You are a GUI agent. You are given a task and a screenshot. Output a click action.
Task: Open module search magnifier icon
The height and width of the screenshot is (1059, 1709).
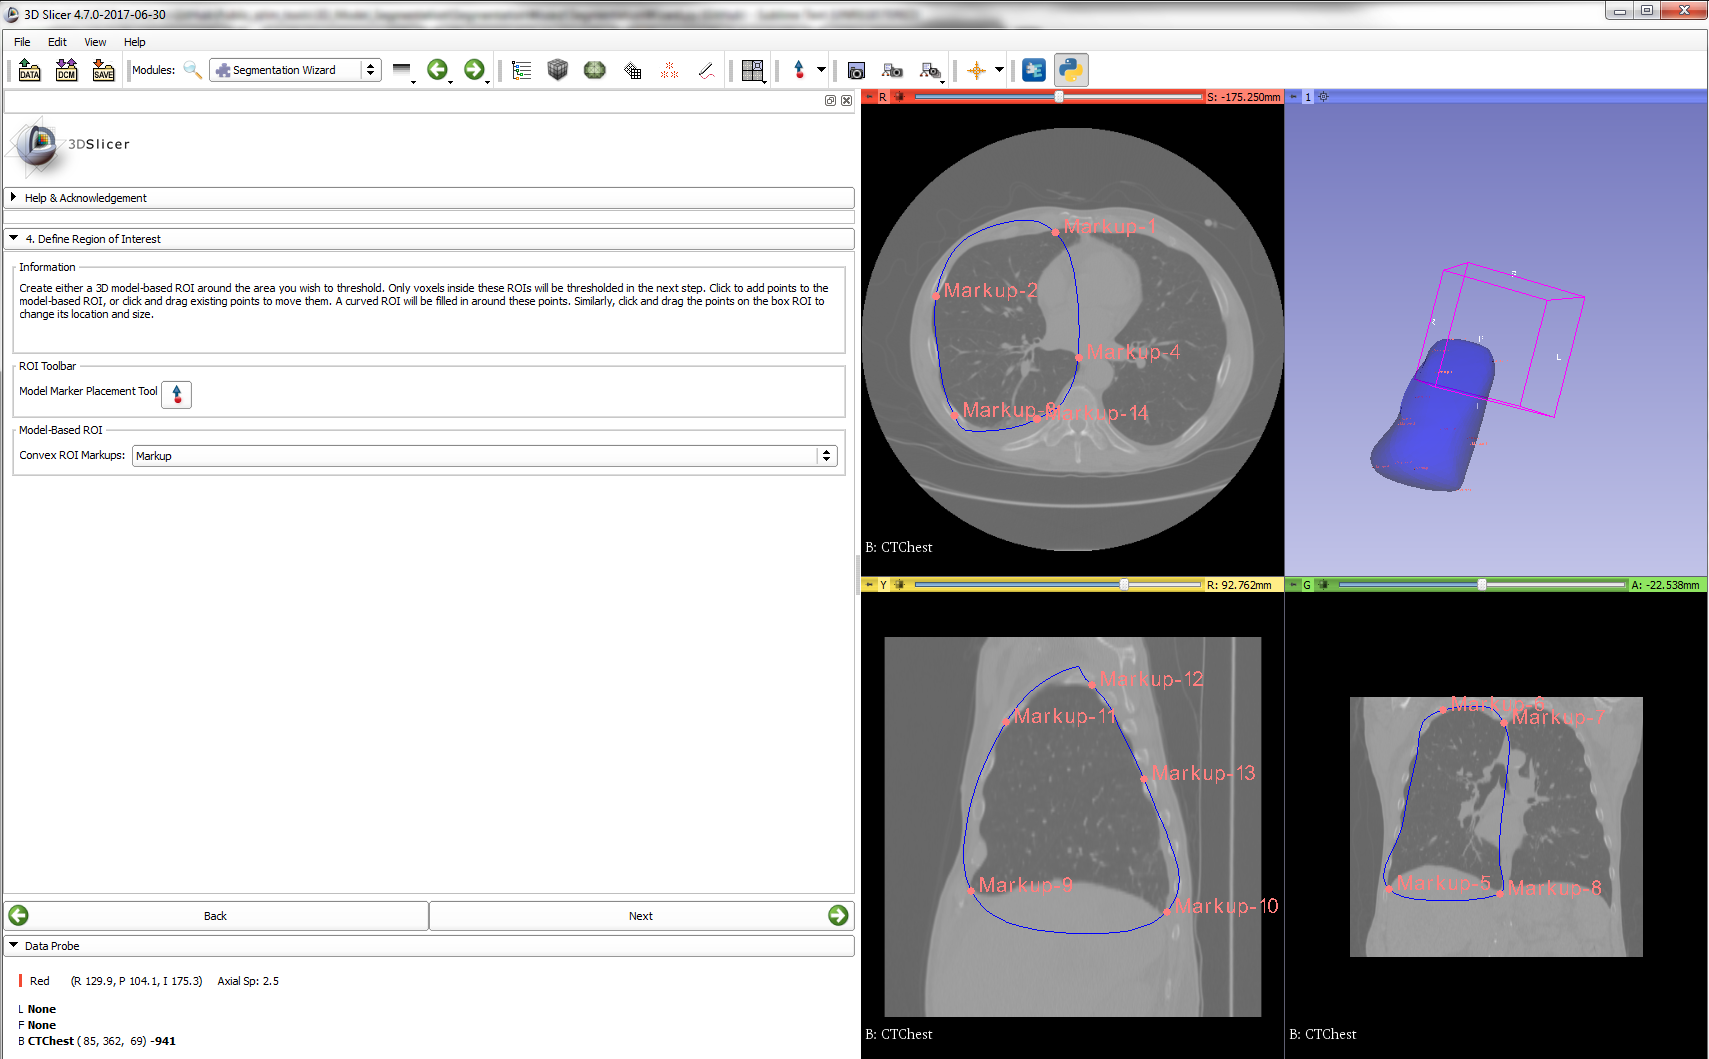point(192,70)
